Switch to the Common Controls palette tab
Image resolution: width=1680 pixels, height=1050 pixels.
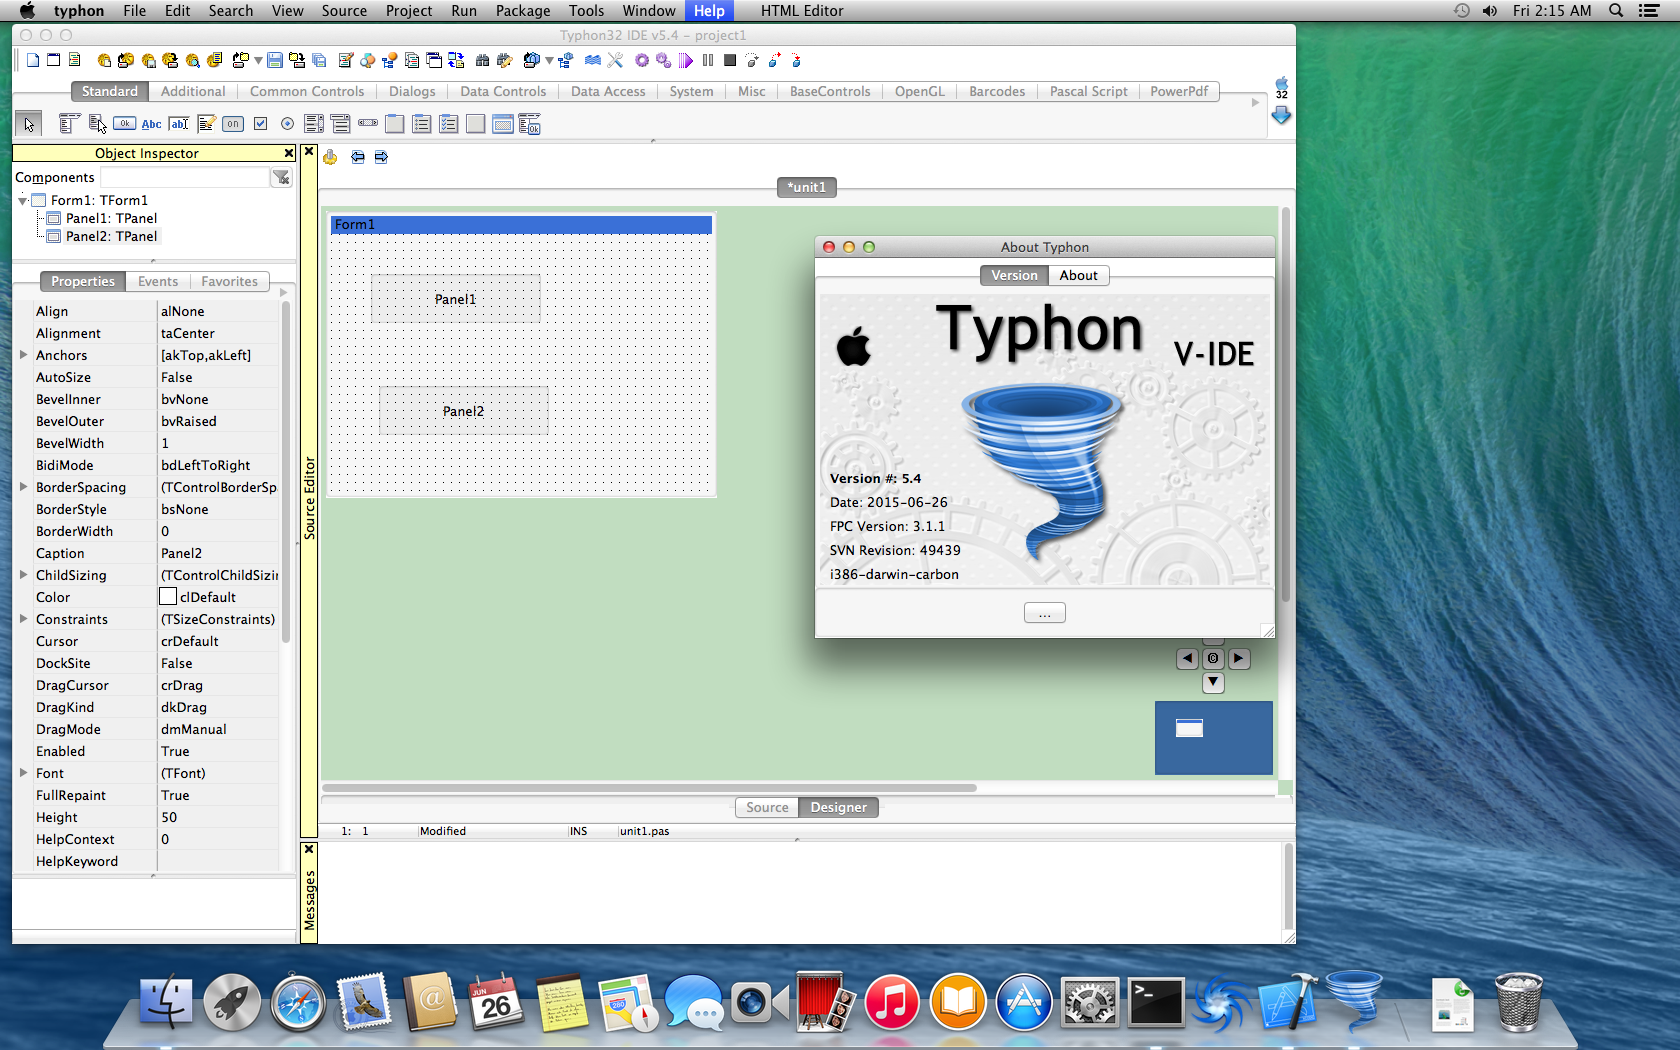click(307, 91)
